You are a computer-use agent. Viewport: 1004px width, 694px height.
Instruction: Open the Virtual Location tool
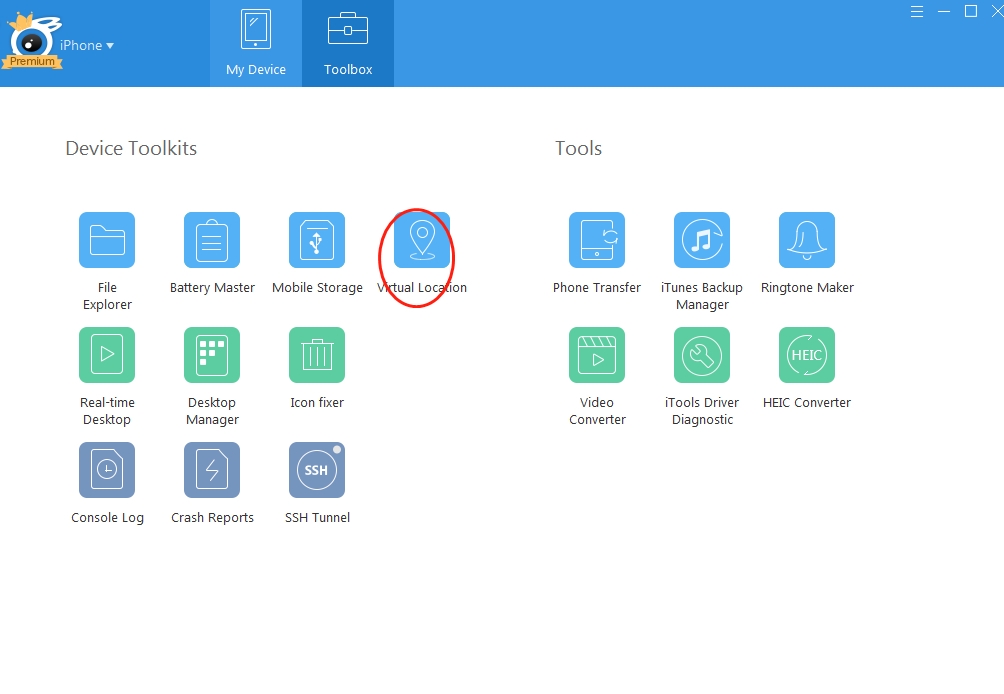point(421,240)
